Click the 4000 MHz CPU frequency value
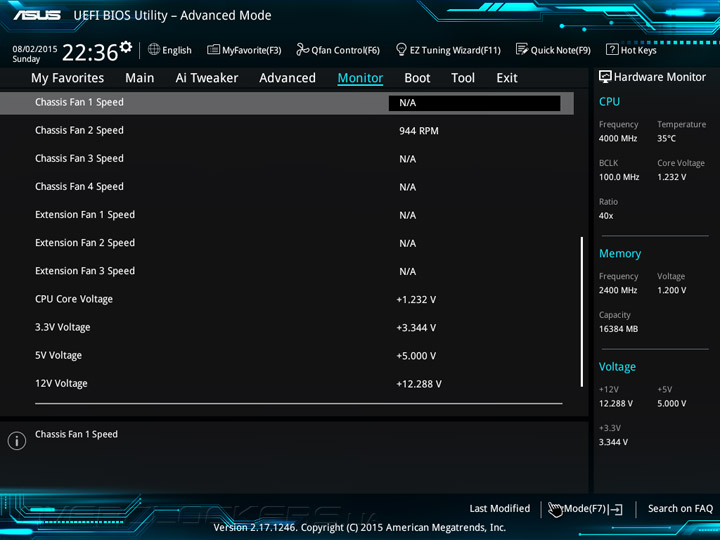Viewport: 720px width, 540px height. coord(618,139)
